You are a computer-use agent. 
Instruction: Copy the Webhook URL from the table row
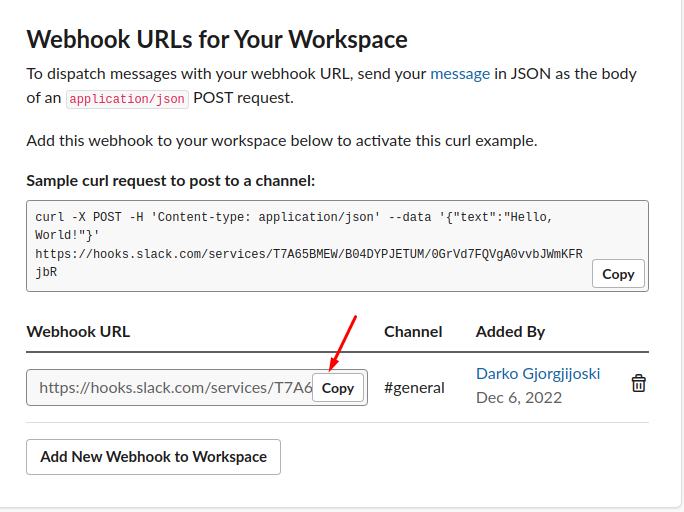(x=338, y=388)
